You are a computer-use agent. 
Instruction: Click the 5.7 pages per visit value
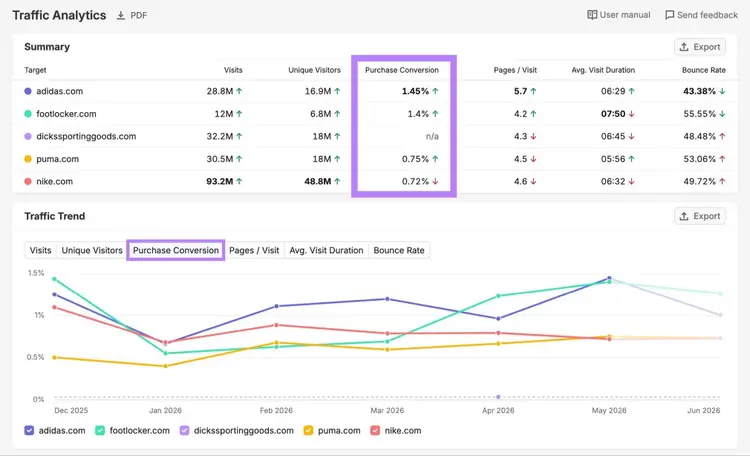520,91
